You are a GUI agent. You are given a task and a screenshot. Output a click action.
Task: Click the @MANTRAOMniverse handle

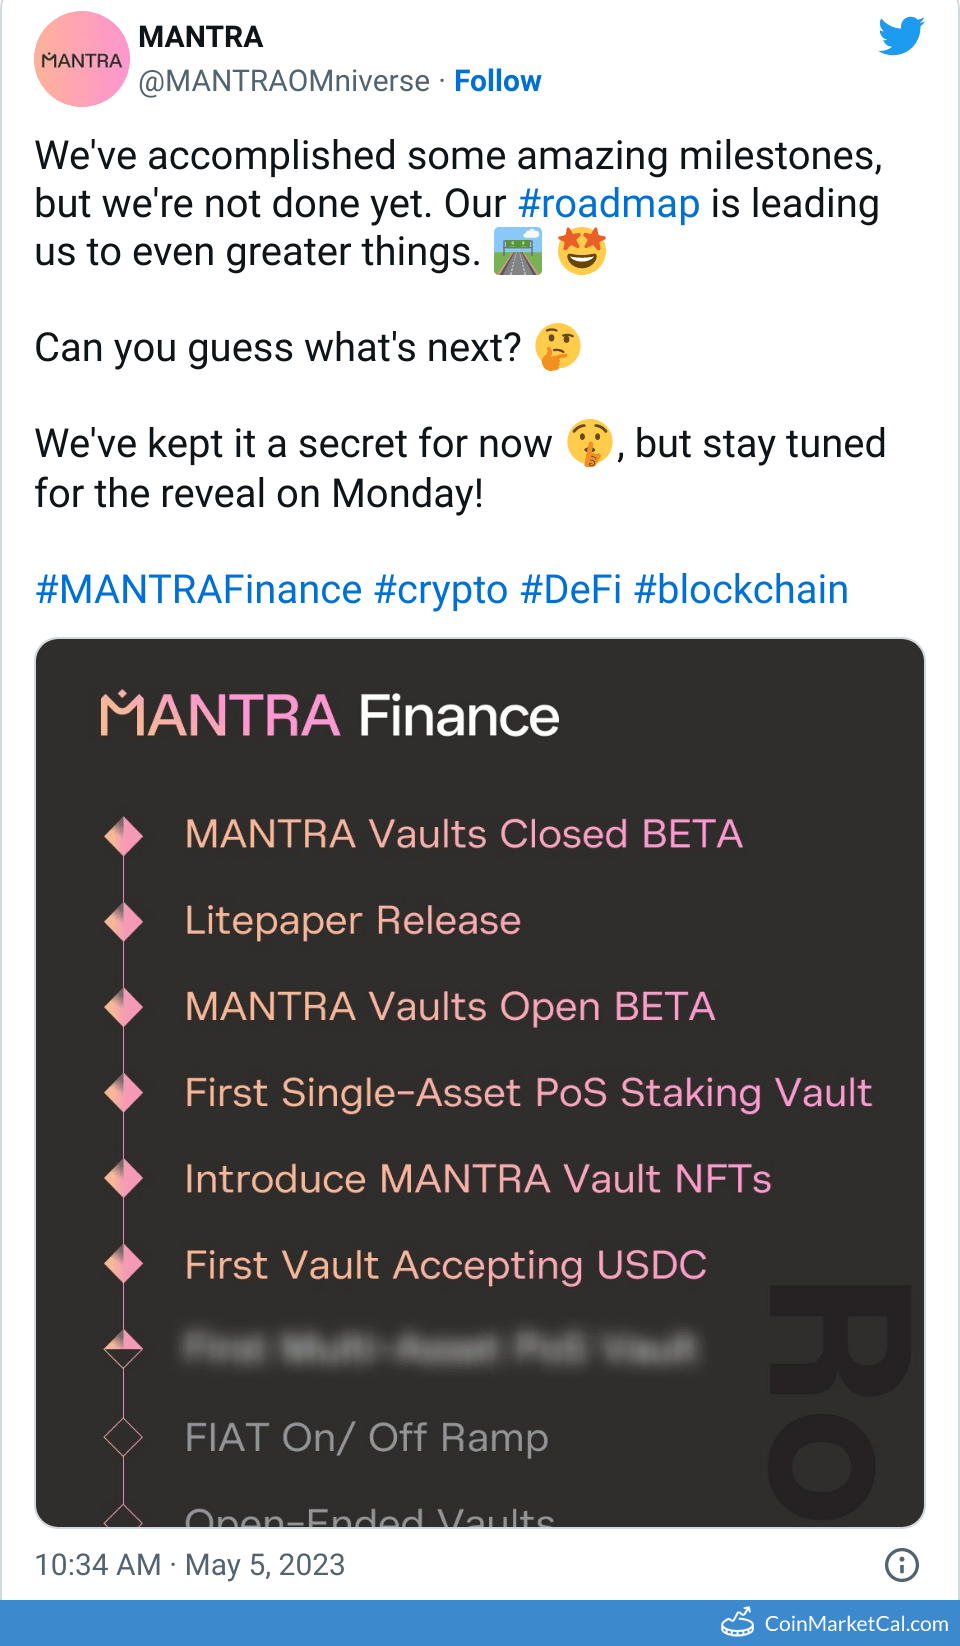[x=284, y=81]
